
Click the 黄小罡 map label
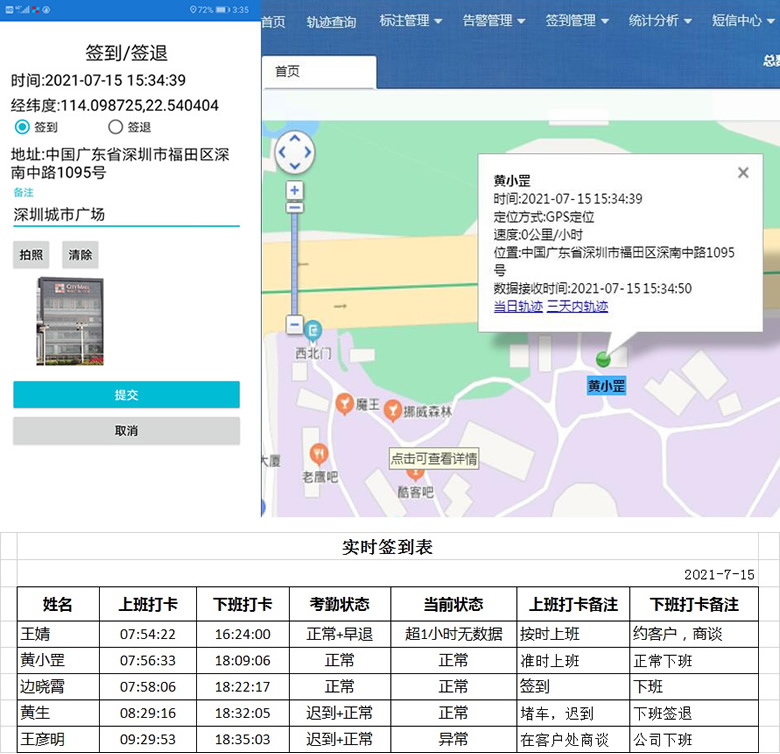click(x=606, y=386)
